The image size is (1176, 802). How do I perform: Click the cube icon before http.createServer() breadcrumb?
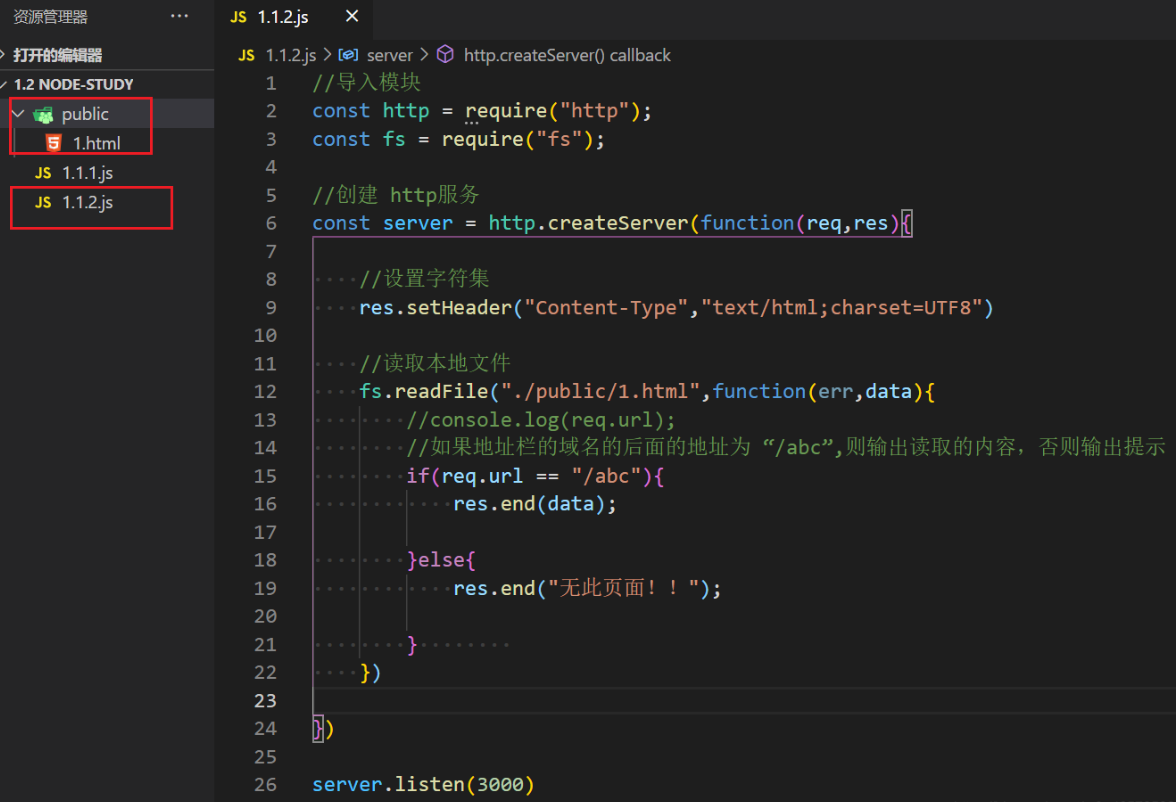pos(446,55)
